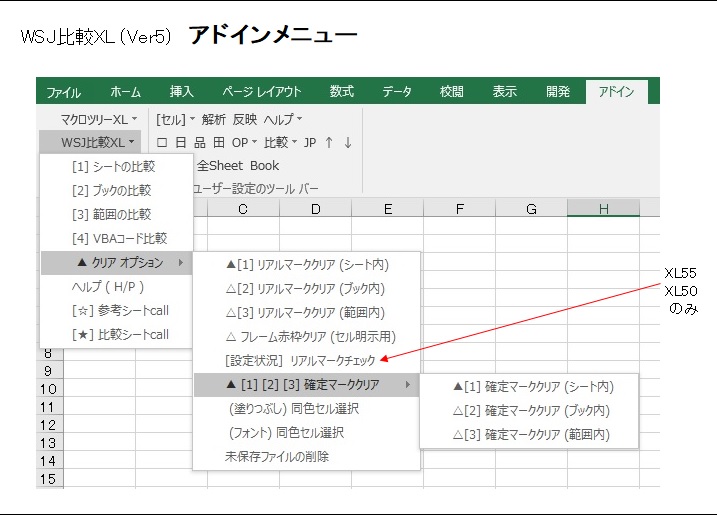
Task: Open the 比較 dropdown in toolbar
Action: coord(280,143)
